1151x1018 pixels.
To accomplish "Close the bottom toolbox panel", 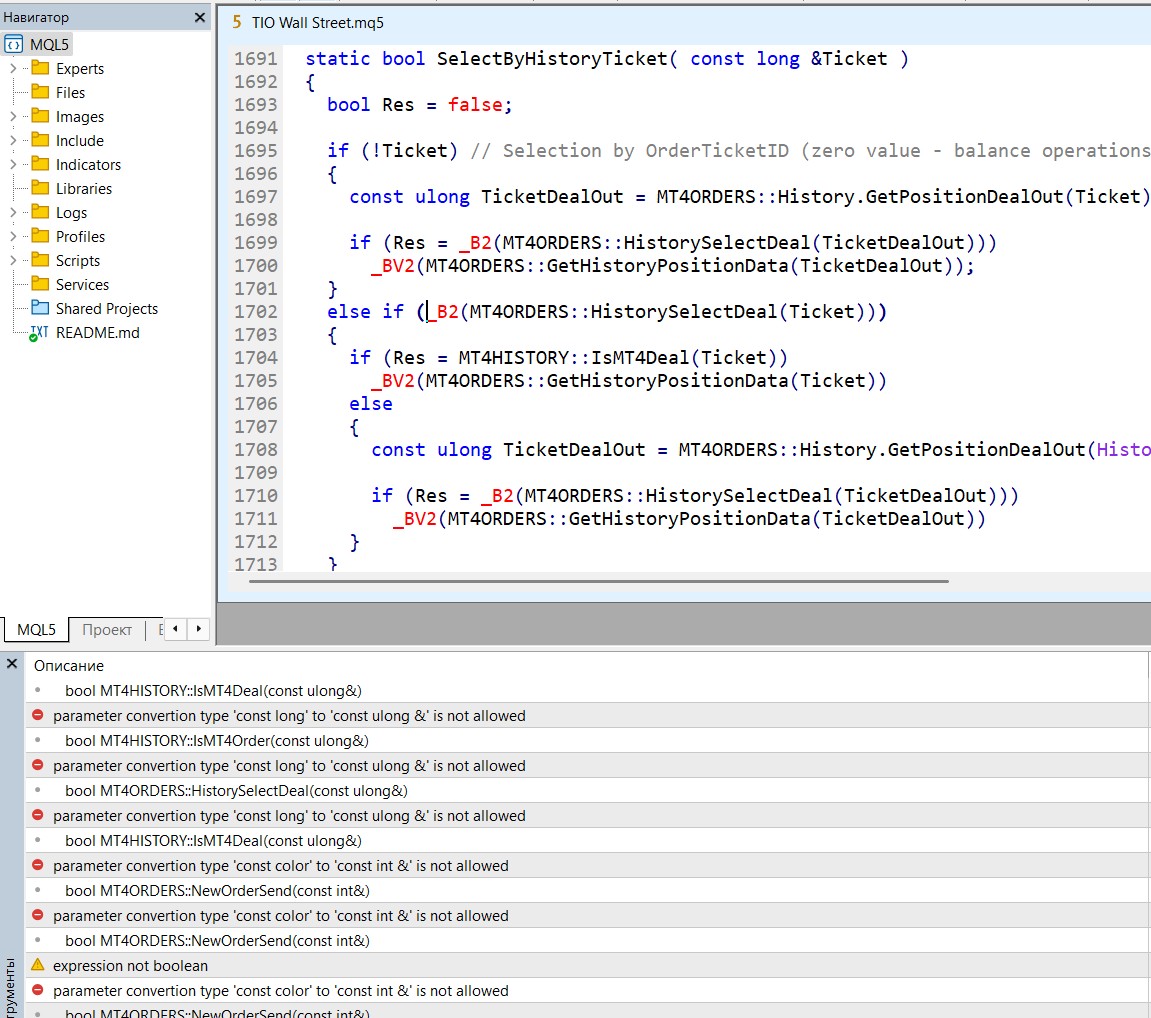I will click(x=12, y=664).
